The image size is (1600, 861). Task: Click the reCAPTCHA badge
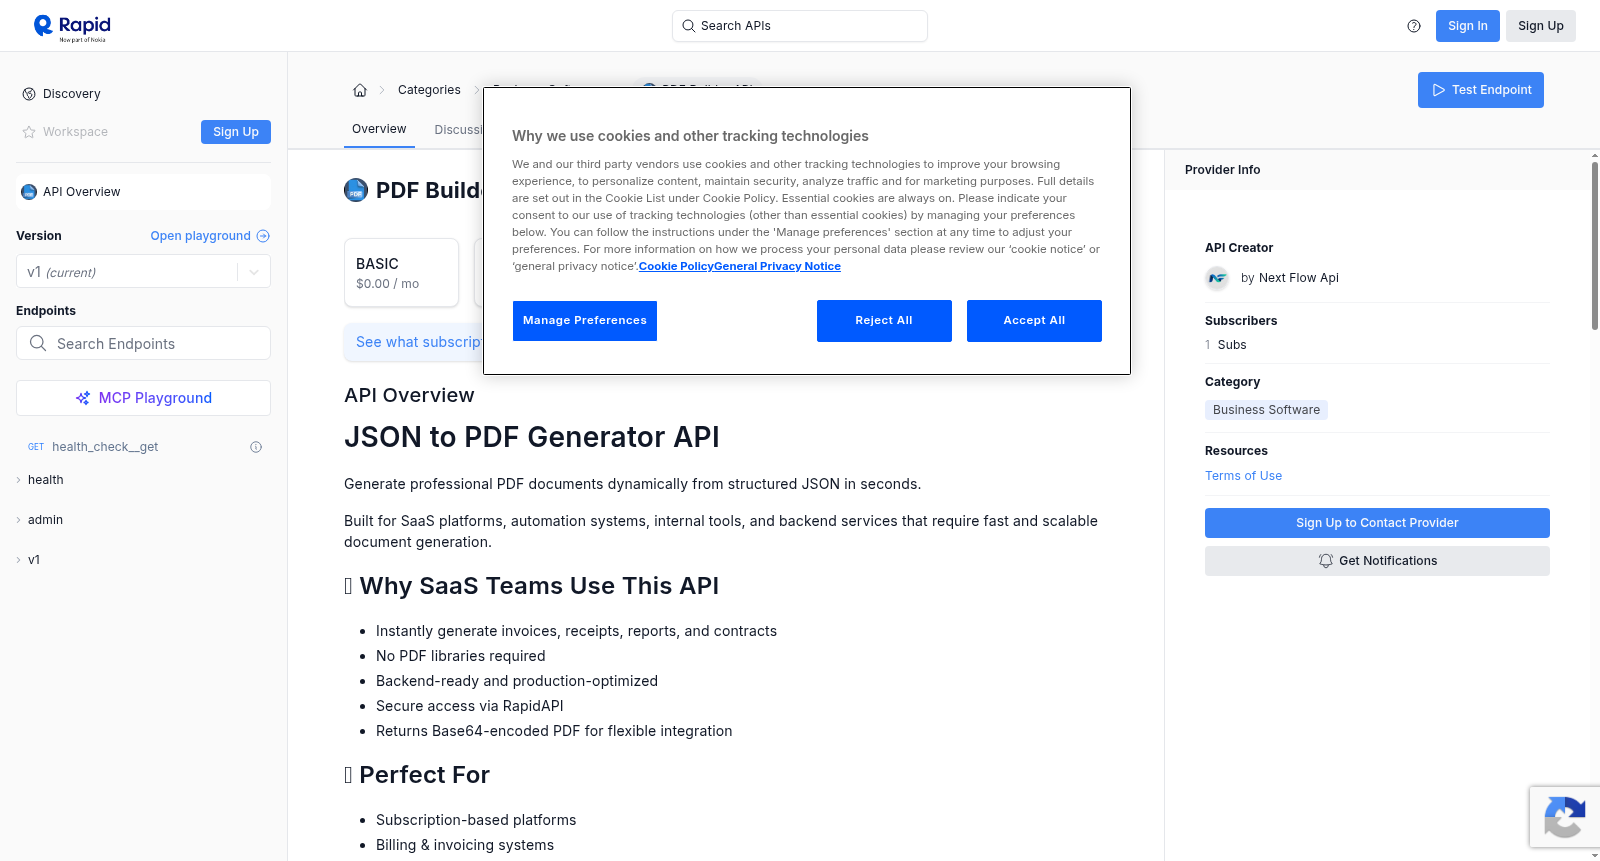[1565, 817]
